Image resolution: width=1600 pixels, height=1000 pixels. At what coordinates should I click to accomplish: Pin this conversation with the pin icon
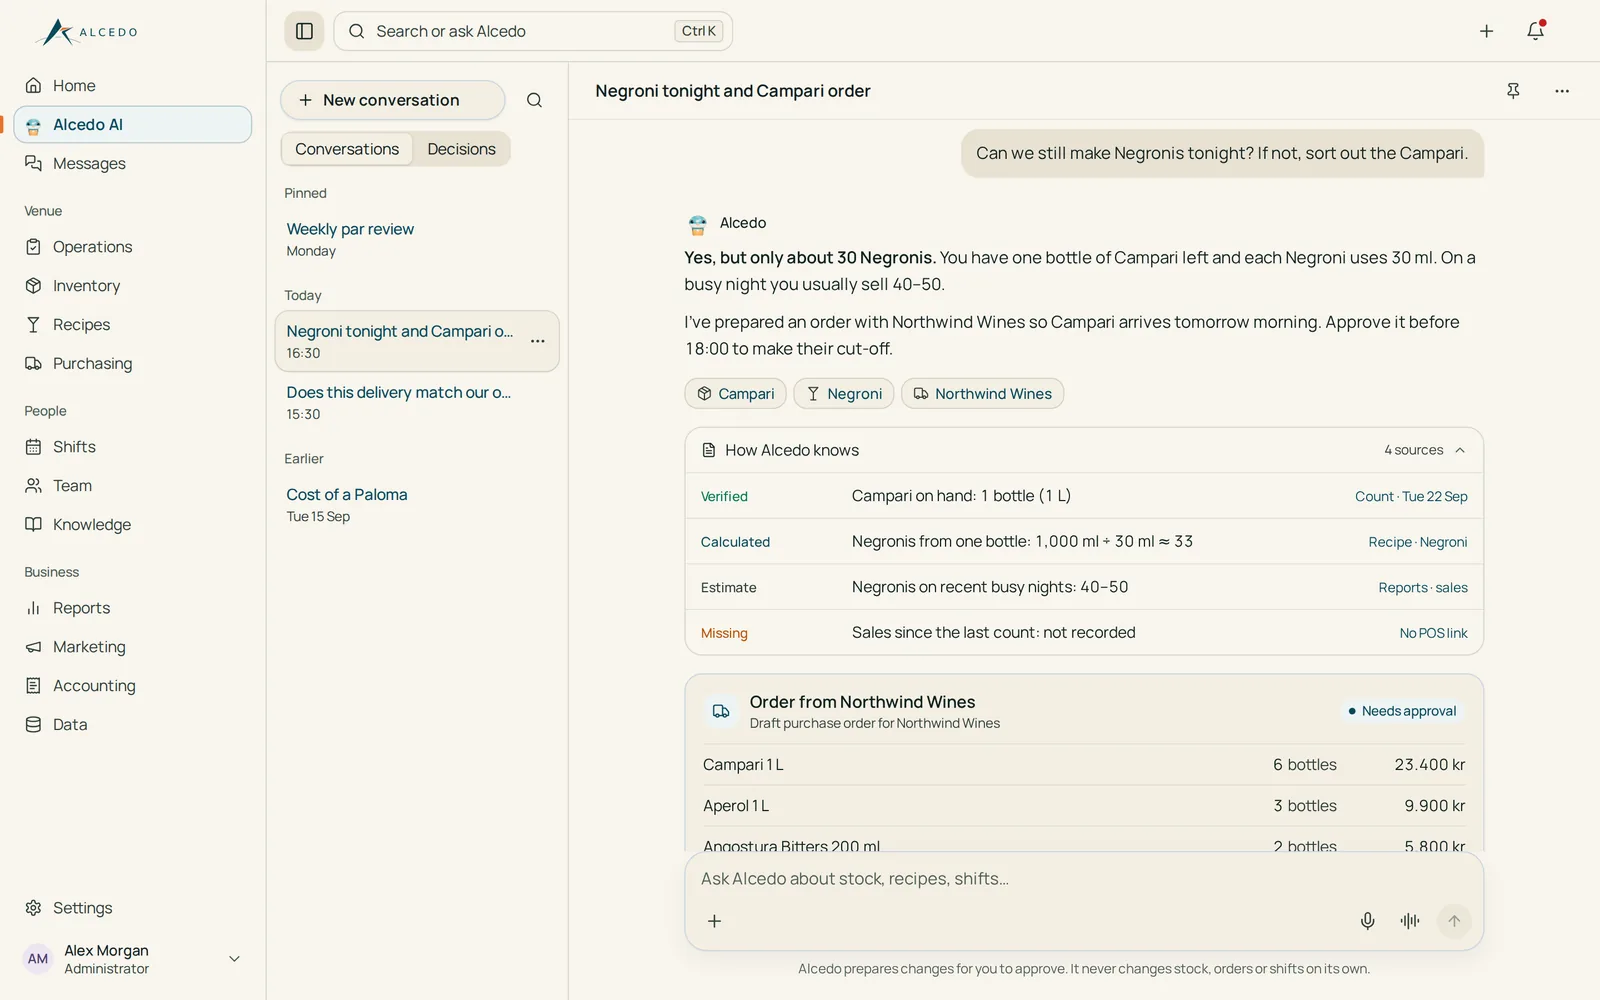[1513, 91]
